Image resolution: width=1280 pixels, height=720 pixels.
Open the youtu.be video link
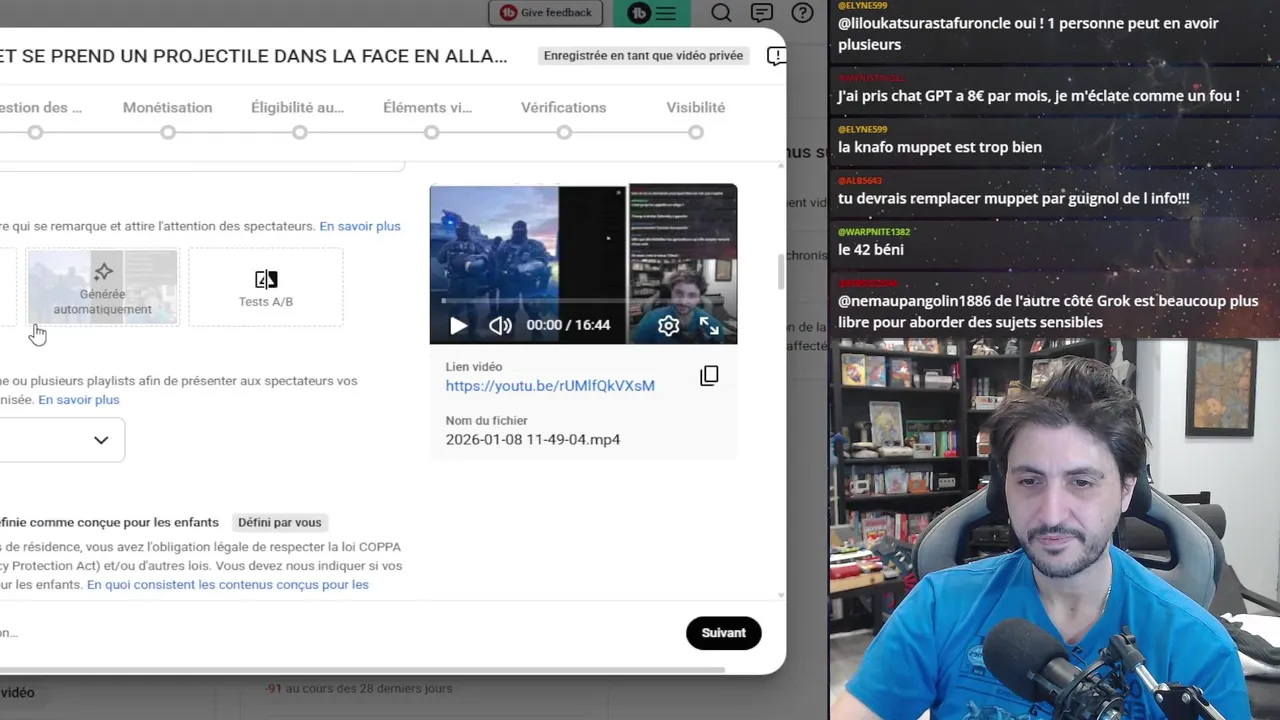(550, 386)
